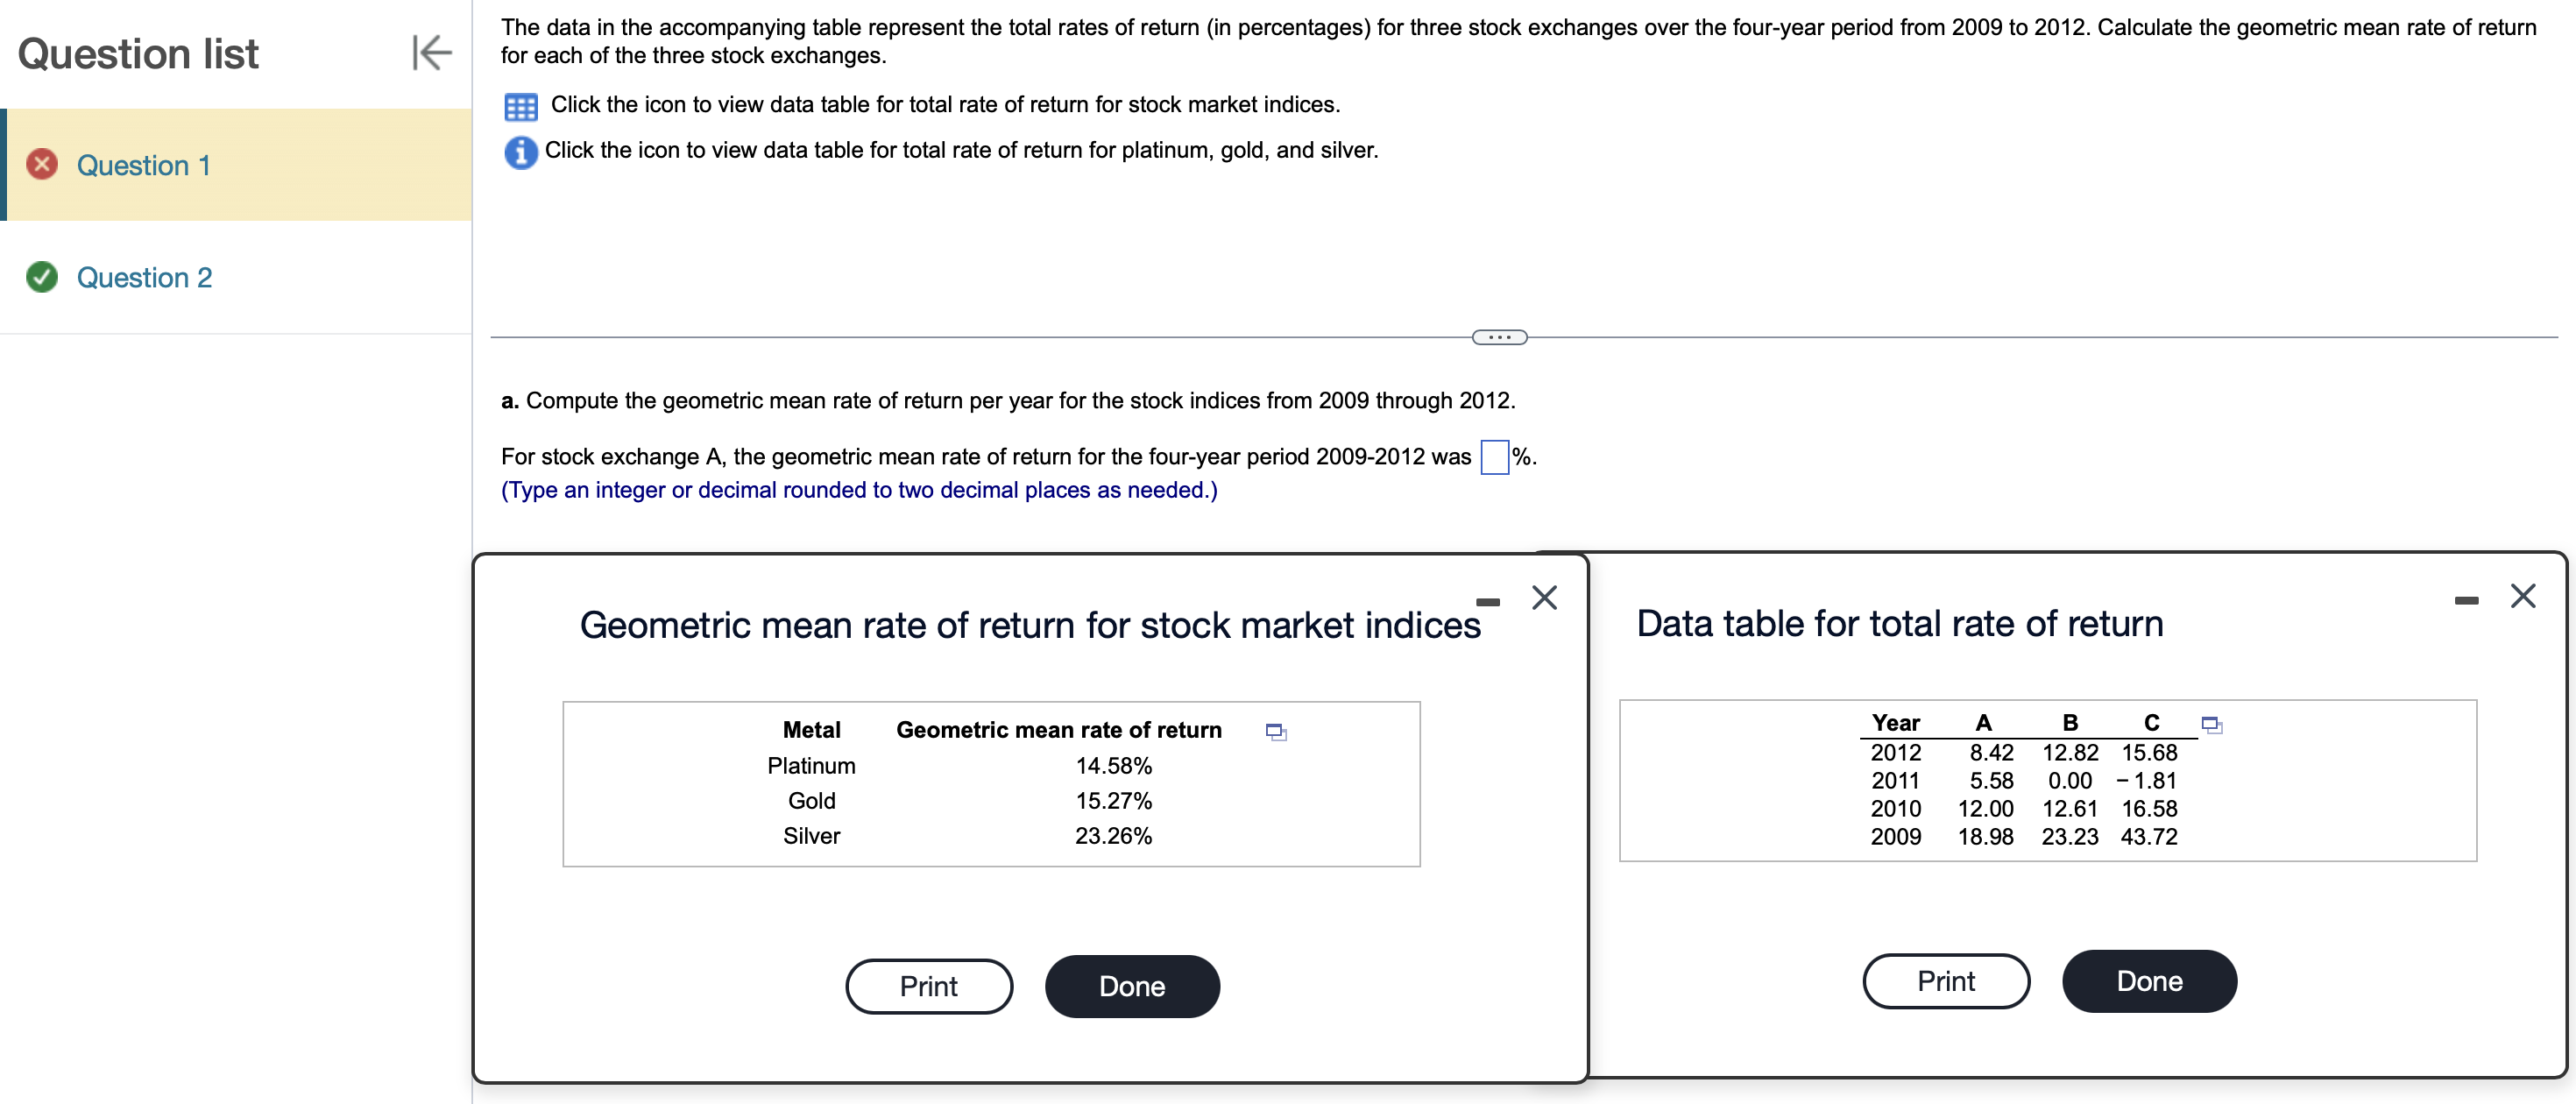Close the Data table for total rate of return dialog
The width and height of the screenshot is (2576, 1104).
click(x=2523, y=595)
